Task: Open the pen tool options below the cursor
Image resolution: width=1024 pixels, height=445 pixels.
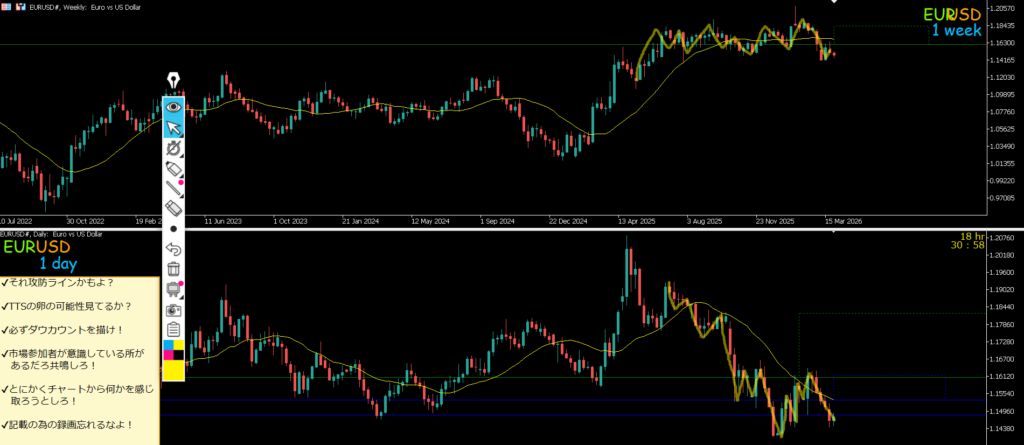Action: pos(173,147)
